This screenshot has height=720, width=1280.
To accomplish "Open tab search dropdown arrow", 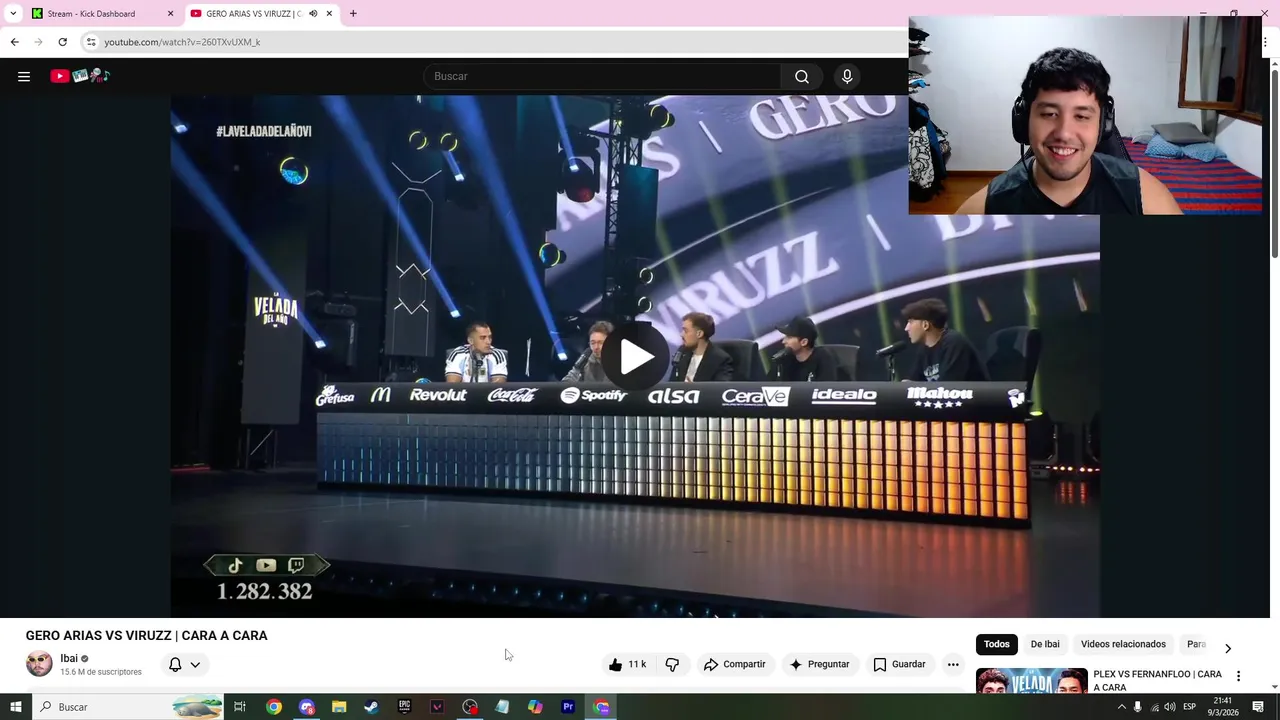I will [x=12, y=14].
